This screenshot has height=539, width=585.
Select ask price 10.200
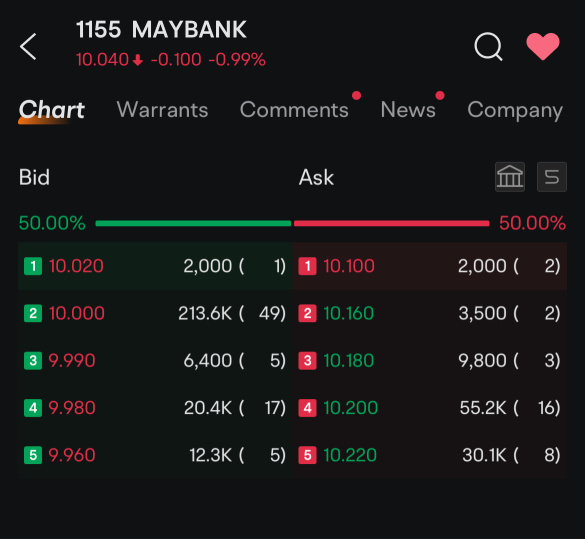[x=350, y=408]
